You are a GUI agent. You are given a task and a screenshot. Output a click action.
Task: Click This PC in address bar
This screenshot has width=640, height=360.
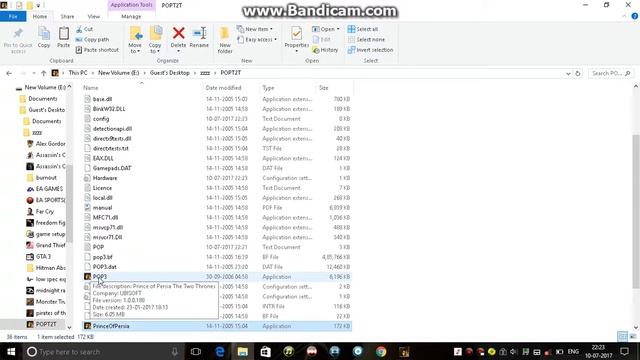point(78,73)
